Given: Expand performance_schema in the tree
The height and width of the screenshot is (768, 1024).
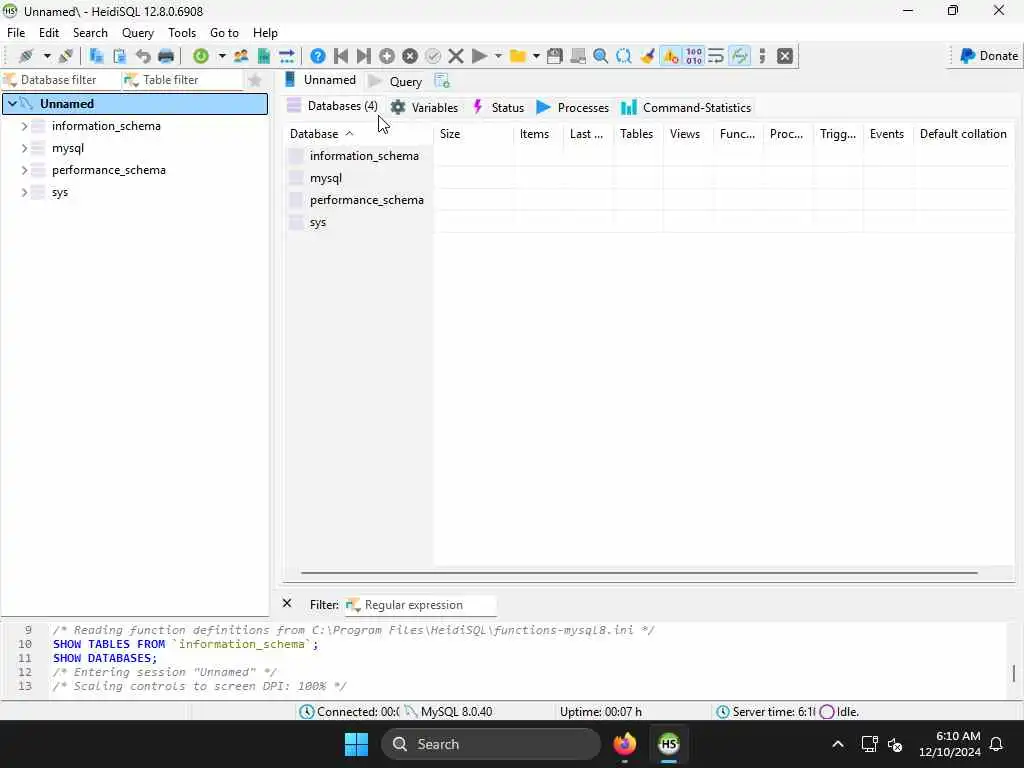Looking at the screenshot, I should click(24, 170).
